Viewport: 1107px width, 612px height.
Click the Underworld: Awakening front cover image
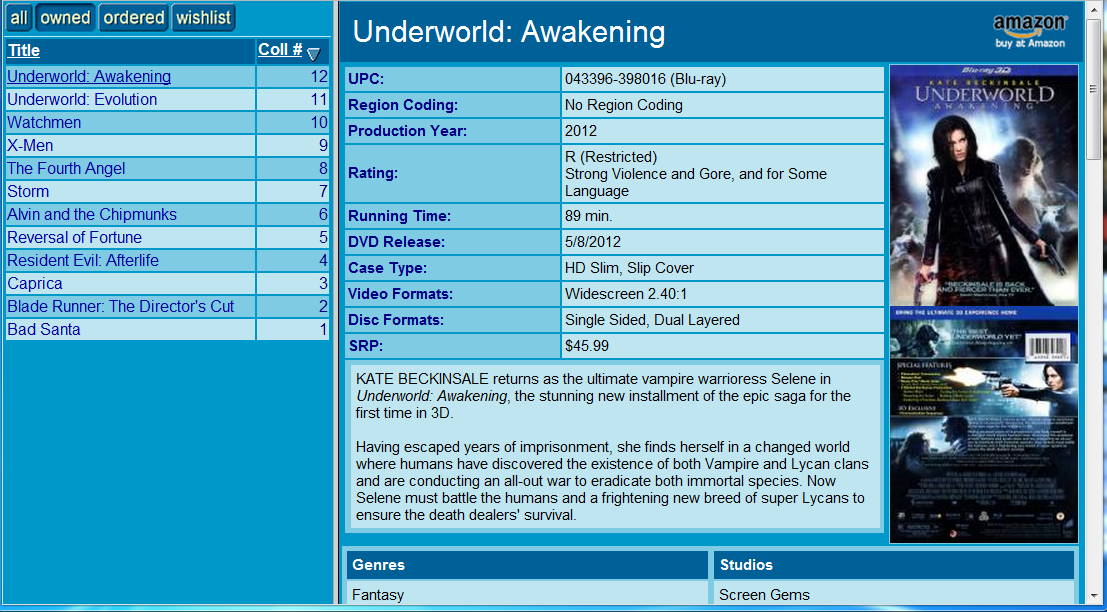click(983, 186)
